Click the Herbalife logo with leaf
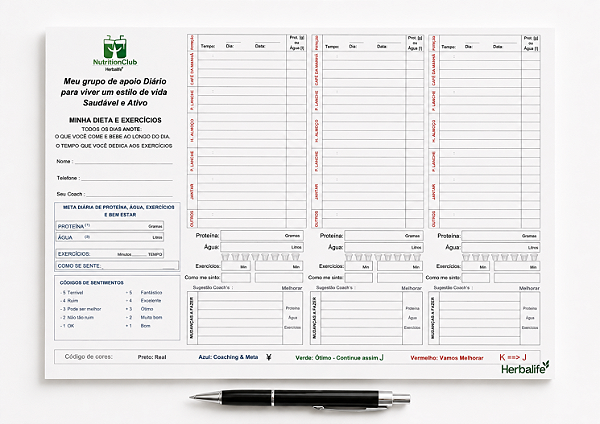The width and height of the screenshot is (600, 424). click(525, 368)
